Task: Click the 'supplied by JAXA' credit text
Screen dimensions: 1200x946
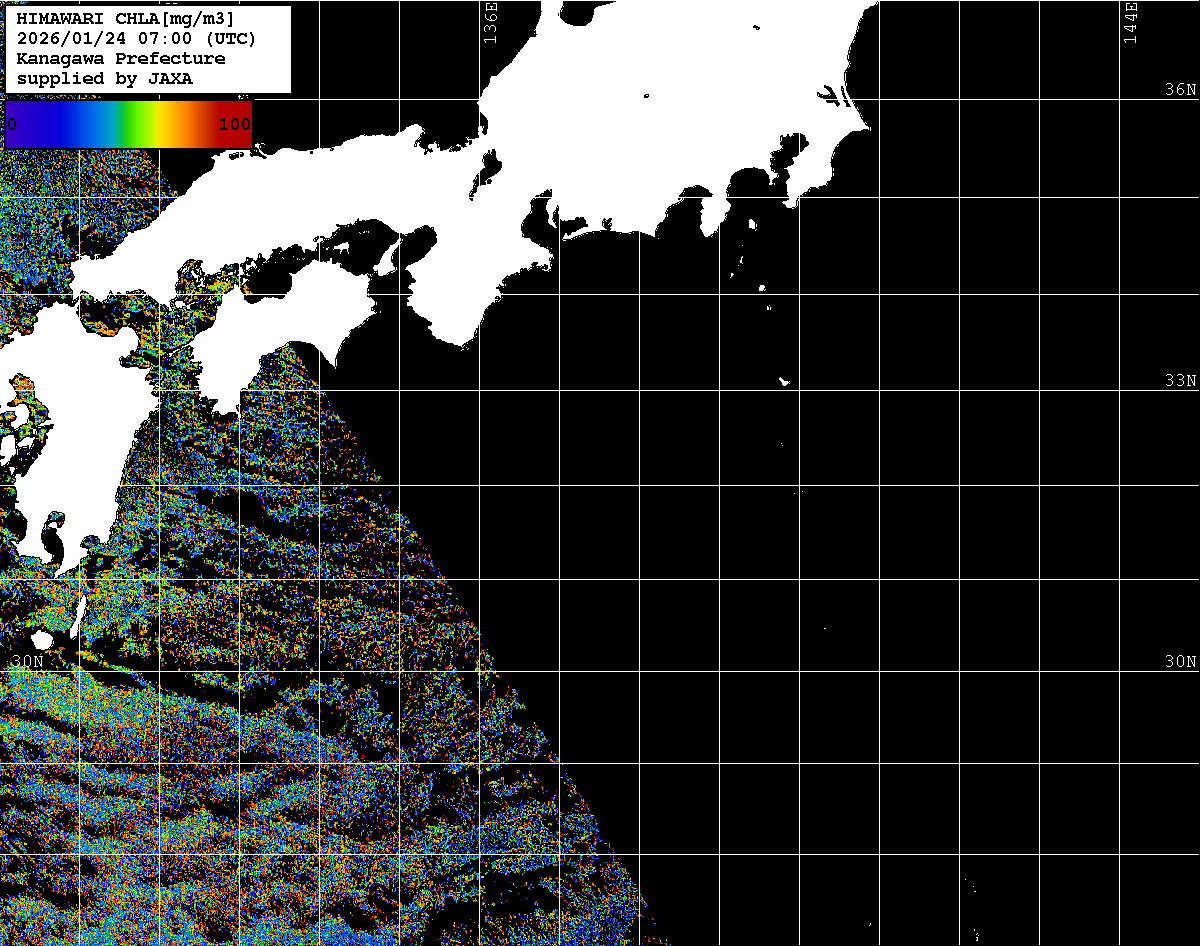Action: click(x=105, y=78)
